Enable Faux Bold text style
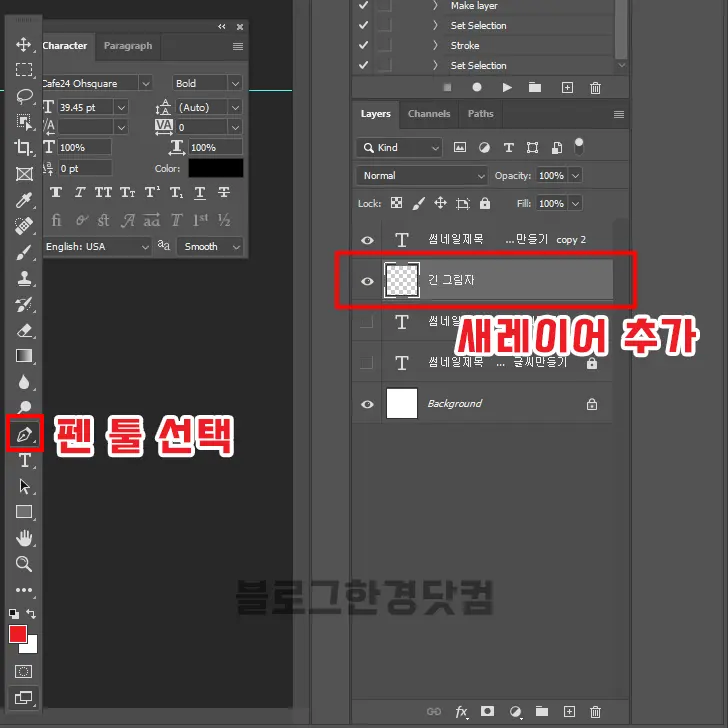728x728 pixels. click(56, 192)
